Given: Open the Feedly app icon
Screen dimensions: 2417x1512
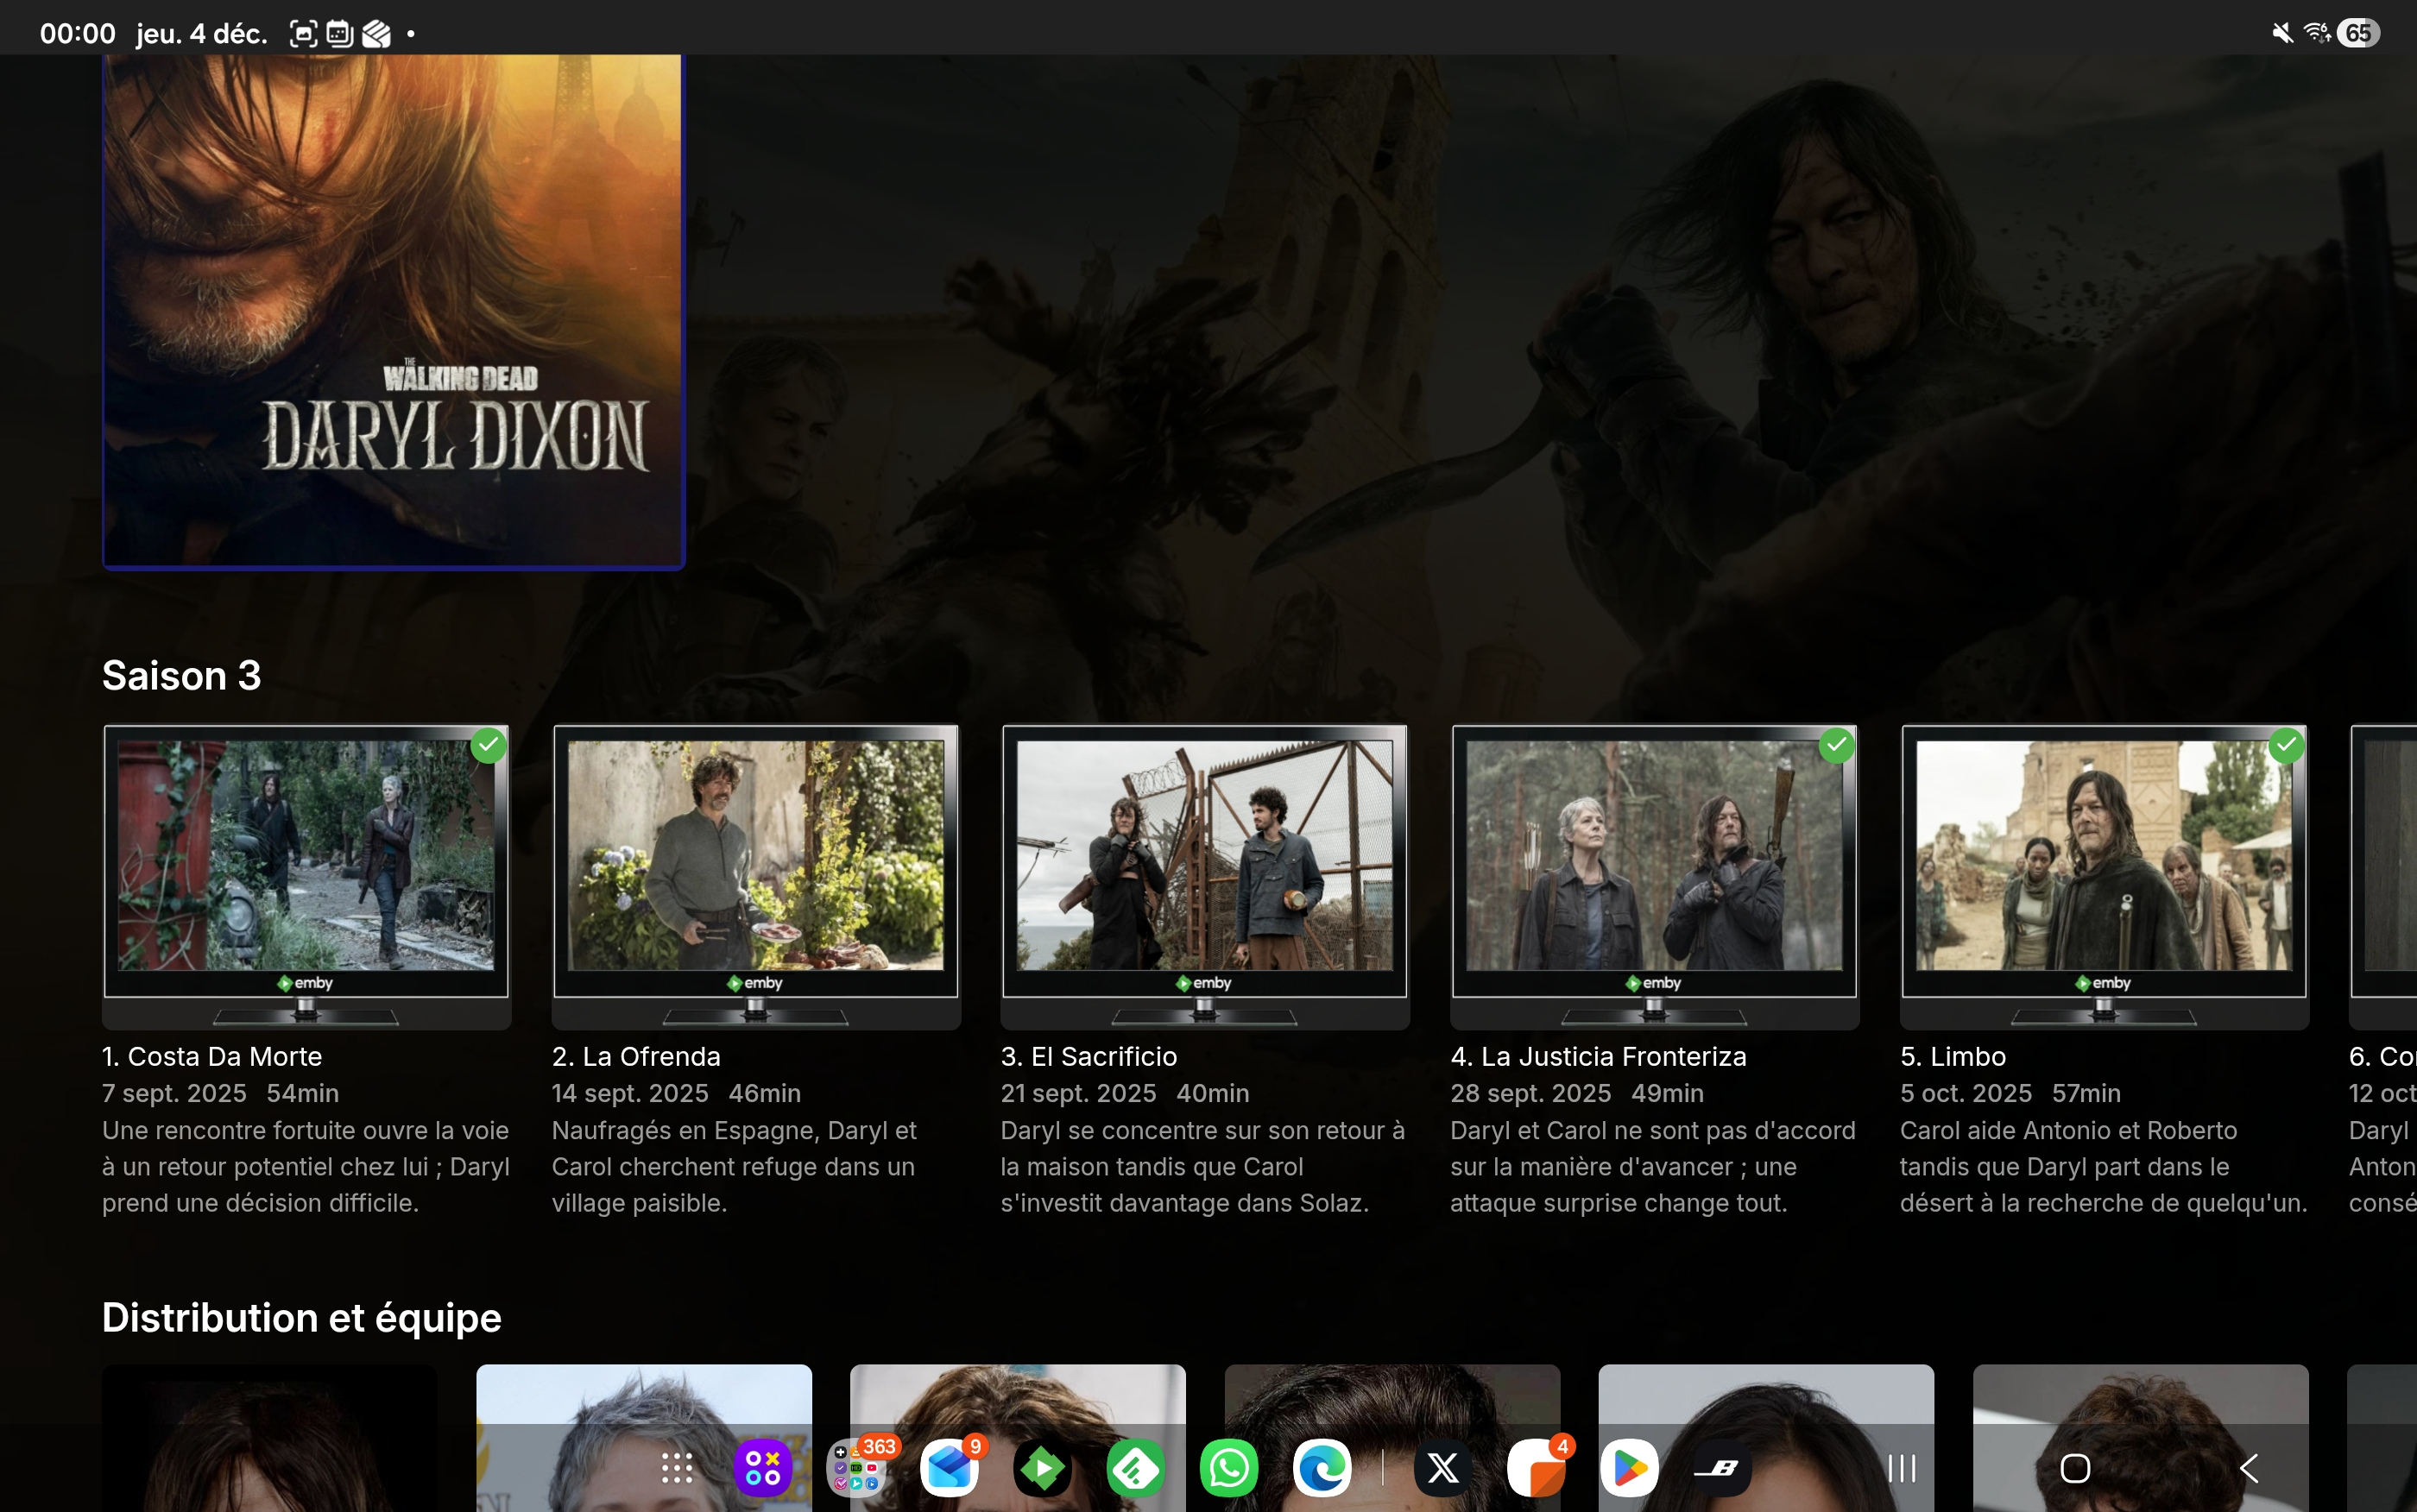Looking at the screenshot, I should click(x=1135, y=1468).
